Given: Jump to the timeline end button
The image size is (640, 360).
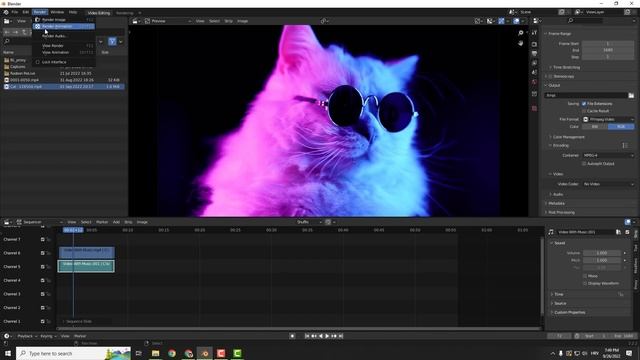Looking at the screenshot, I should point(341,336).
